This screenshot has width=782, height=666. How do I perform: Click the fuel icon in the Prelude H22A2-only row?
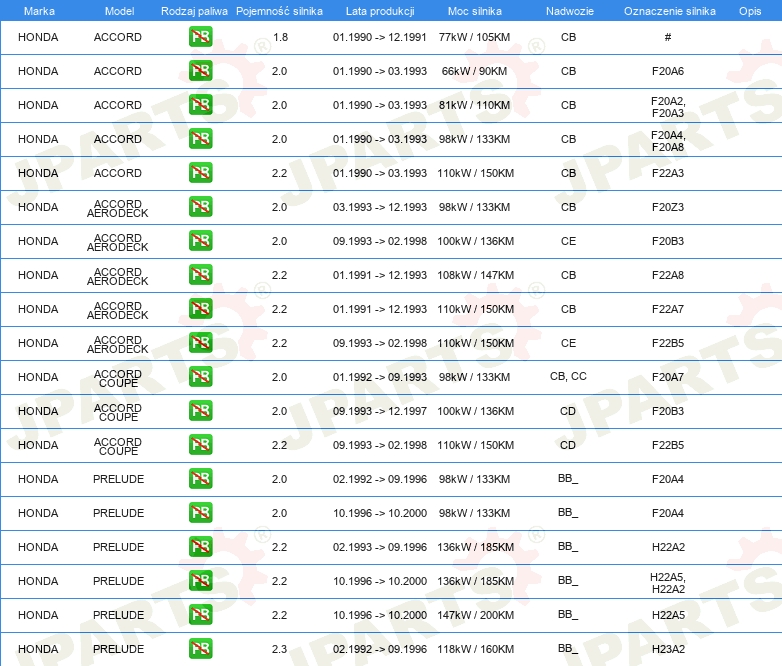point(200,546)
